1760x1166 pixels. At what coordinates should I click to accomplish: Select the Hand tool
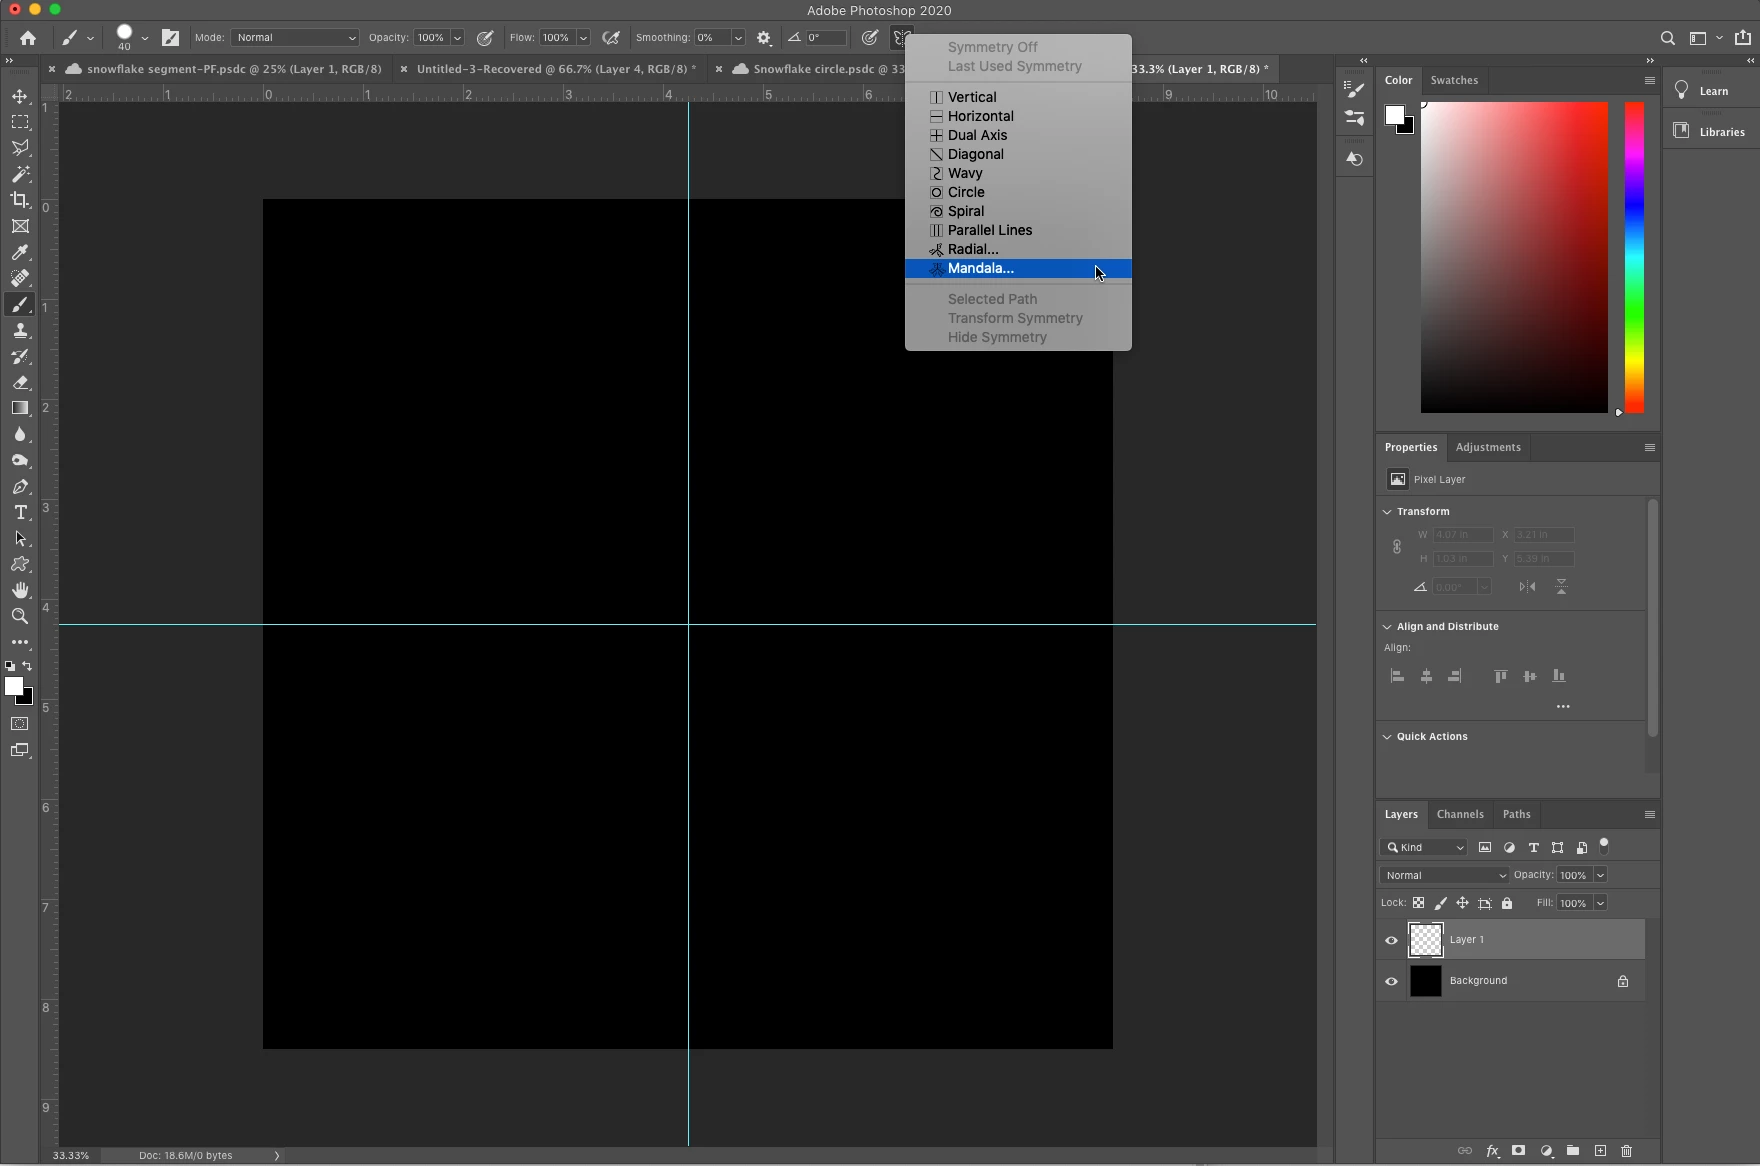coord(20,590)
